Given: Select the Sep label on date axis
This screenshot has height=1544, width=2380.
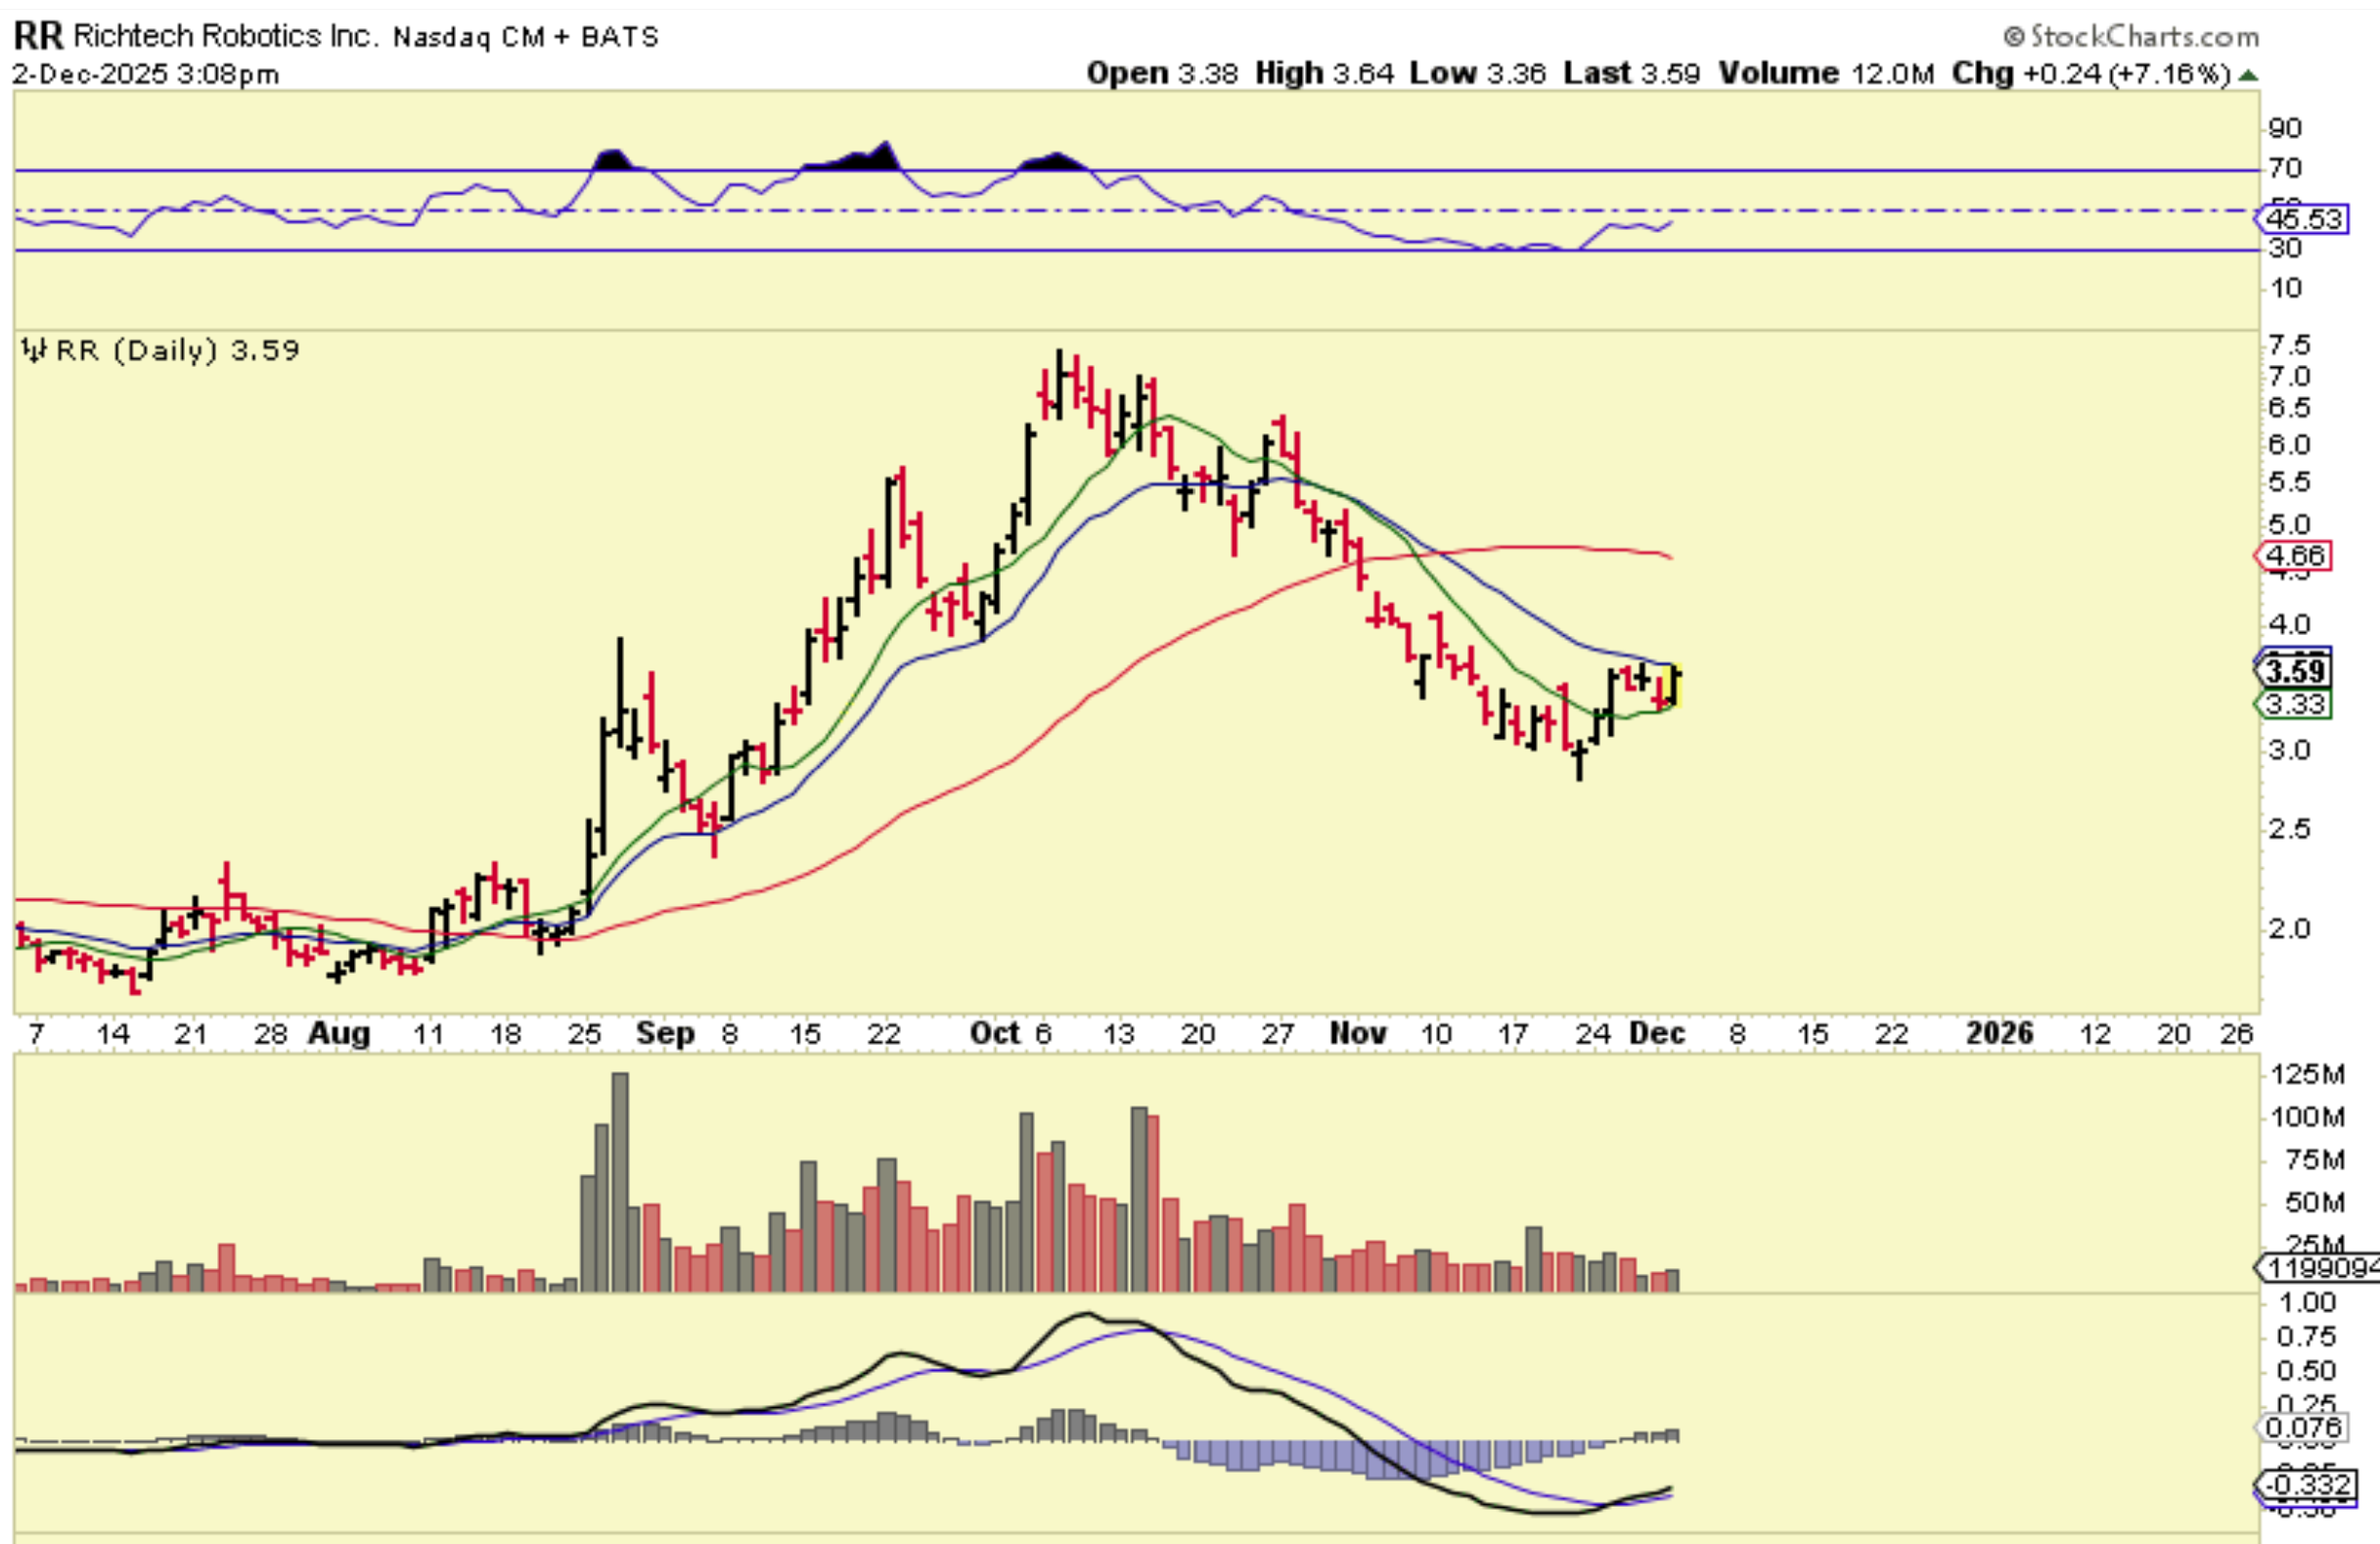Looking at the screenshot, I should click(665, 1033).
